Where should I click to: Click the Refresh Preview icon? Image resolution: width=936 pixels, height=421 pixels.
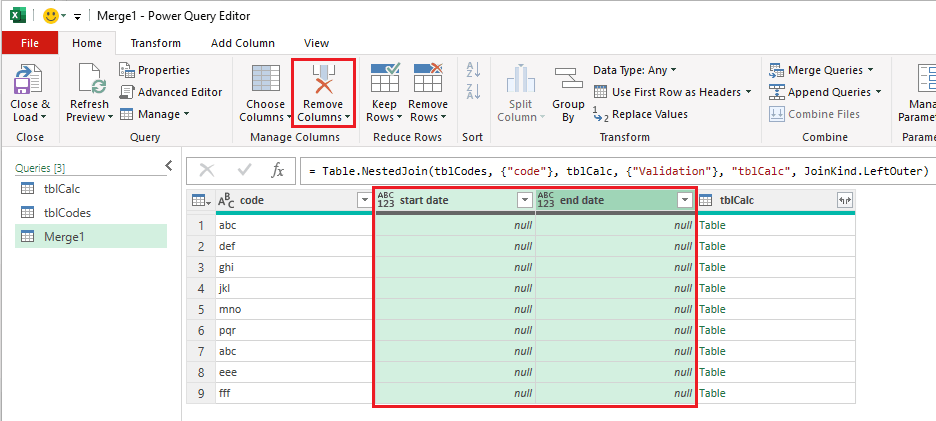(x=91, y=79)
